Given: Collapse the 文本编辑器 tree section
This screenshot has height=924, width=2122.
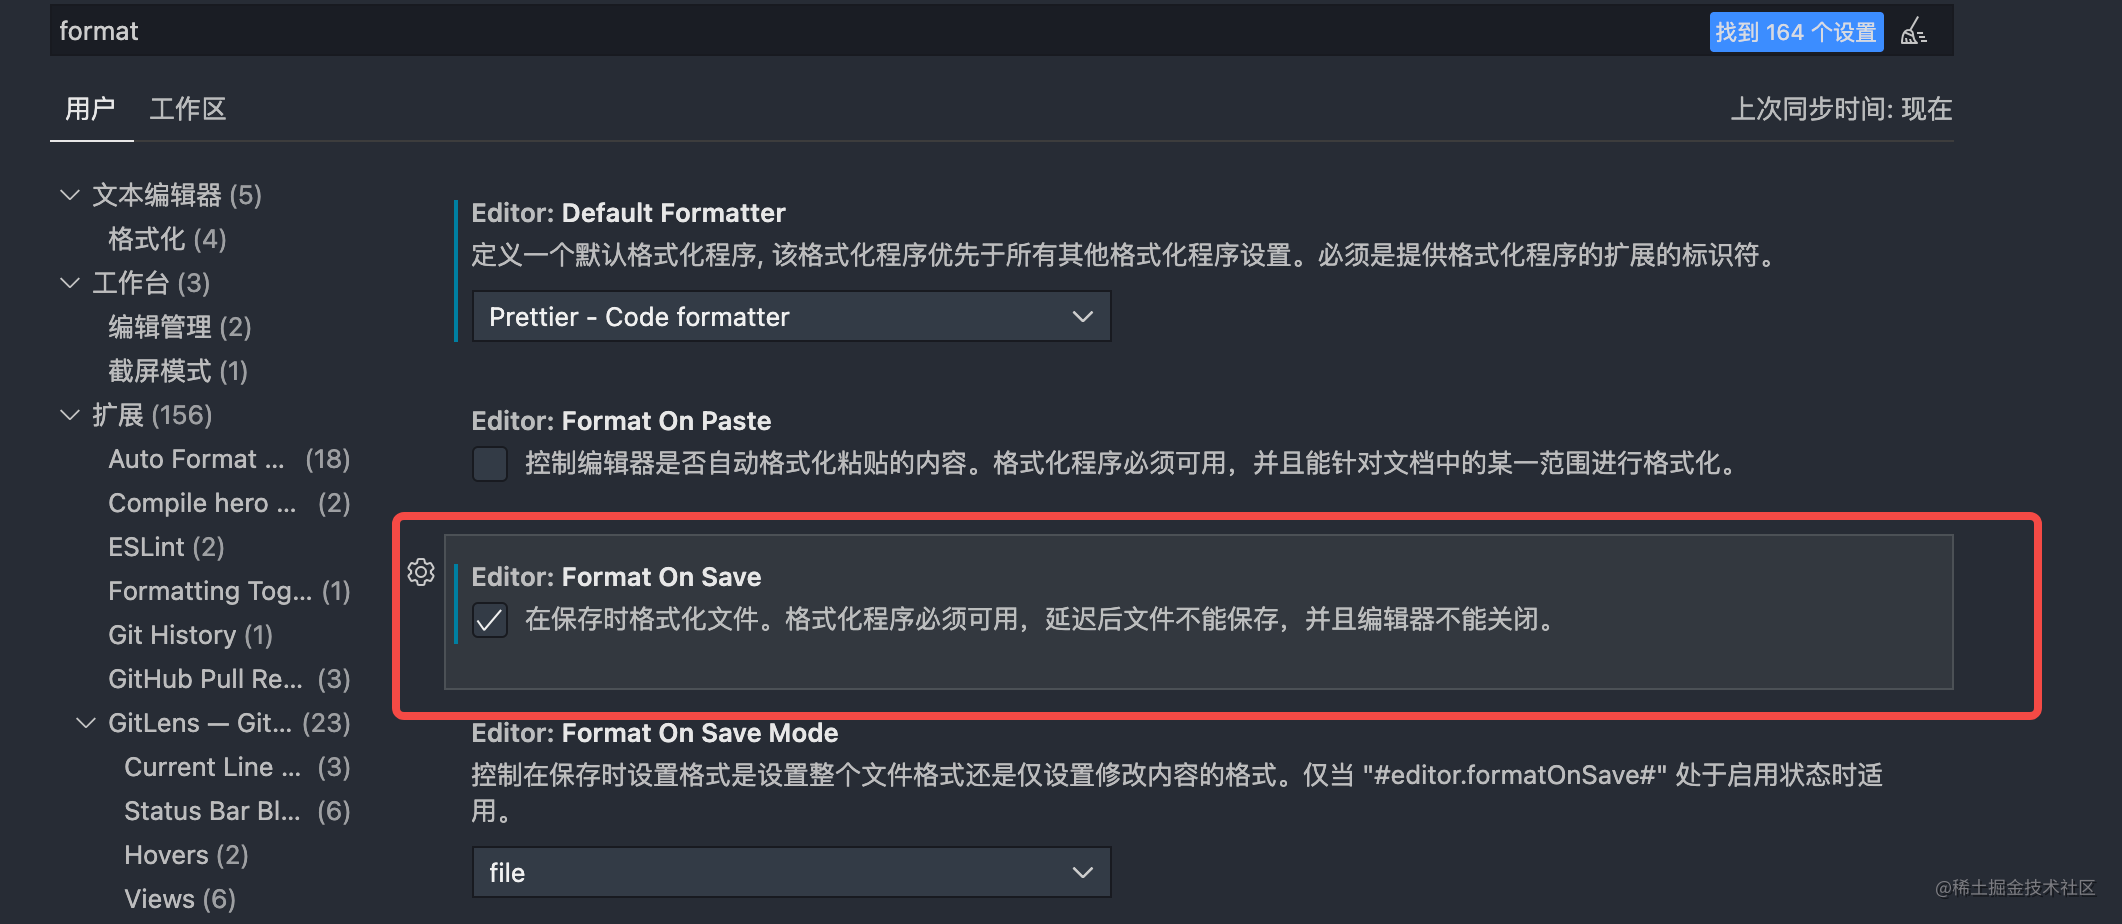Looking at the screenshot, I should 70,195.
